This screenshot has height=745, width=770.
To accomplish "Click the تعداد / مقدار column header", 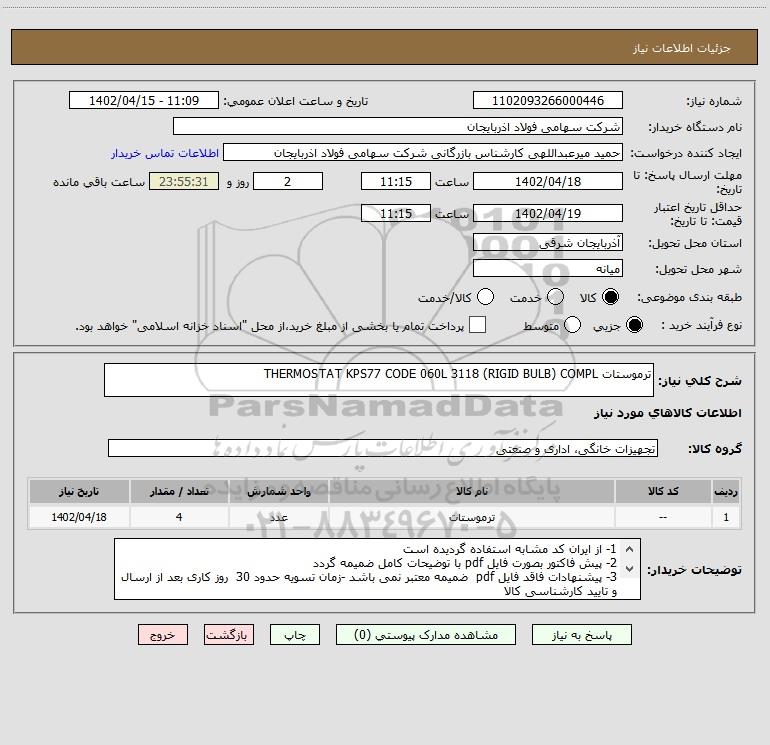I will pyautogui.click(x=179, y=491).
